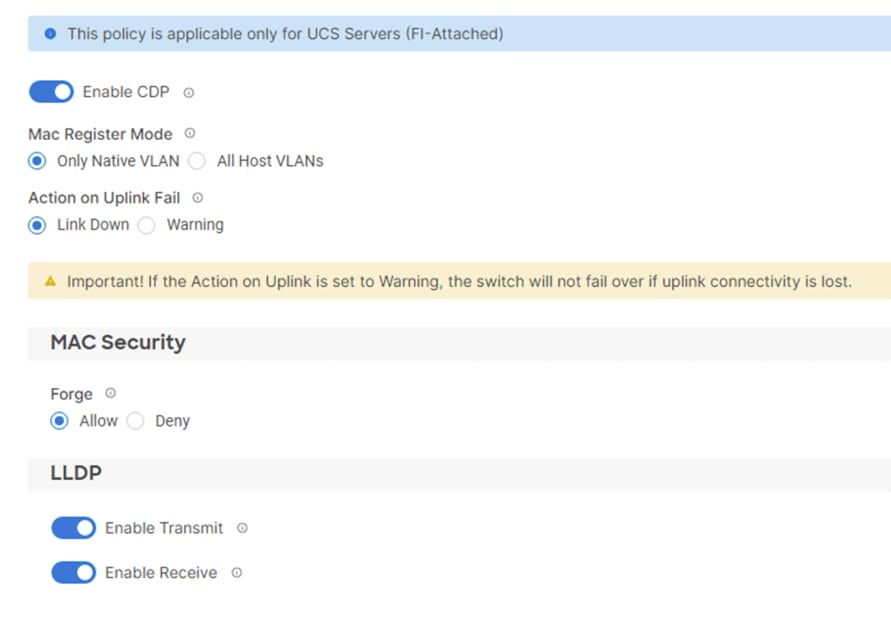
Task: Toggle the Enable CDP switch
Action: [51, 92]
